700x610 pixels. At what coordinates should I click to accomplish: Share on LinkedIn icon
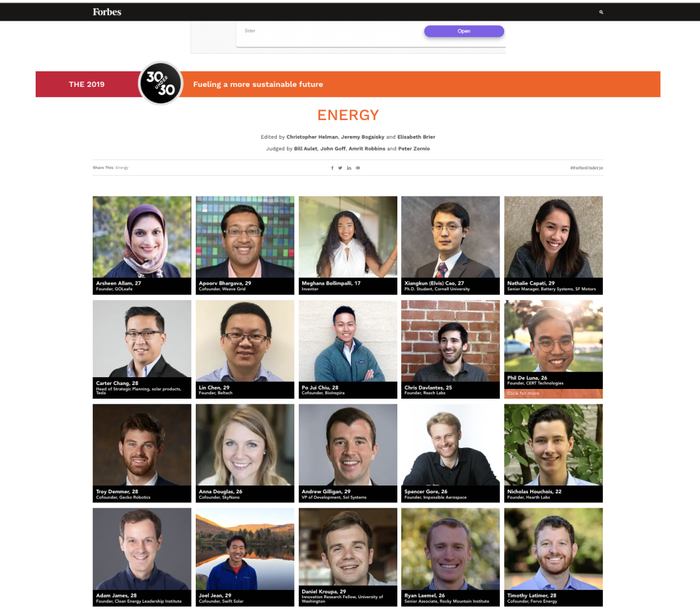tap(349, 168)
